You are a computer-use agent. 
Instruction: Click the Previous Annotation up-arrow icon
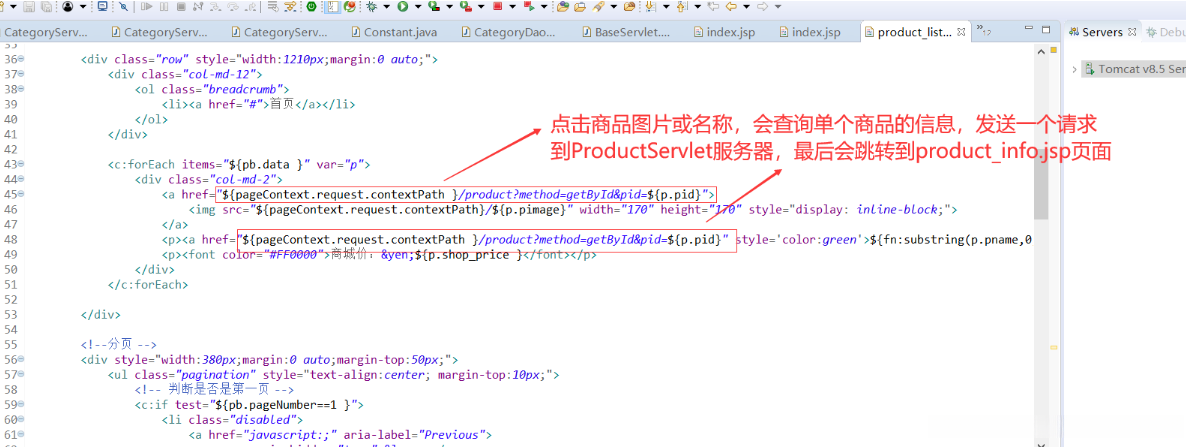coord(681,6)
